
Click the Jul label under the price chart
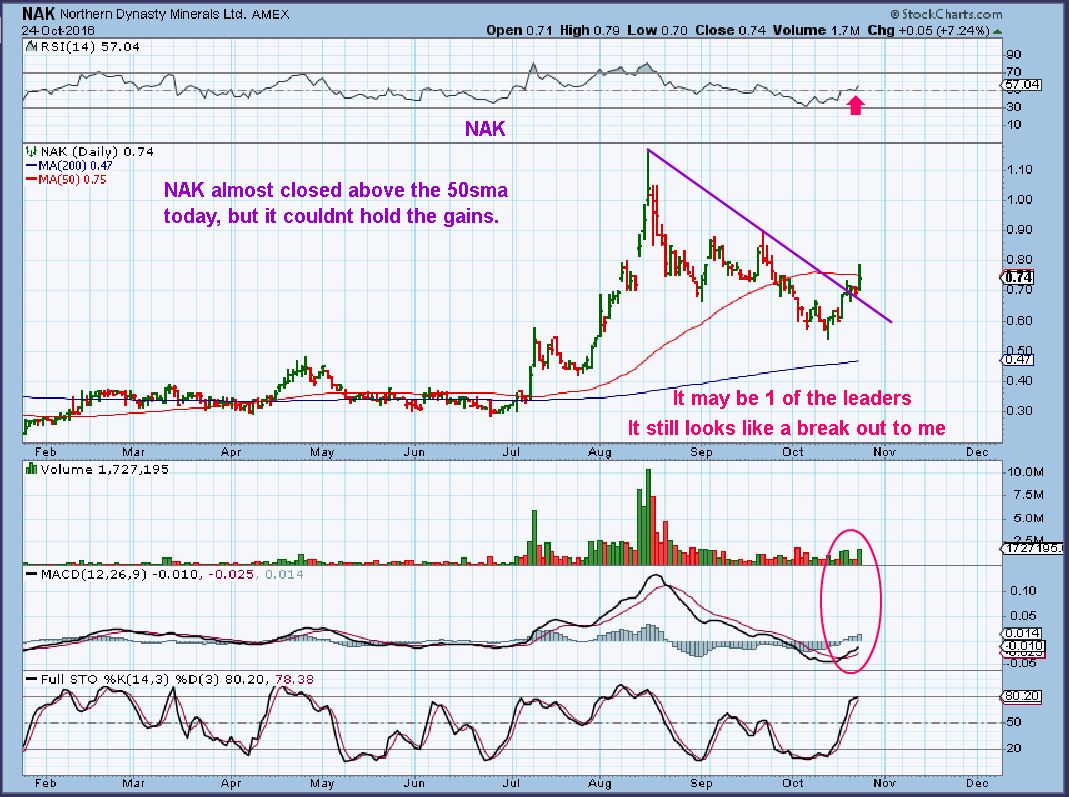[511, 451]
